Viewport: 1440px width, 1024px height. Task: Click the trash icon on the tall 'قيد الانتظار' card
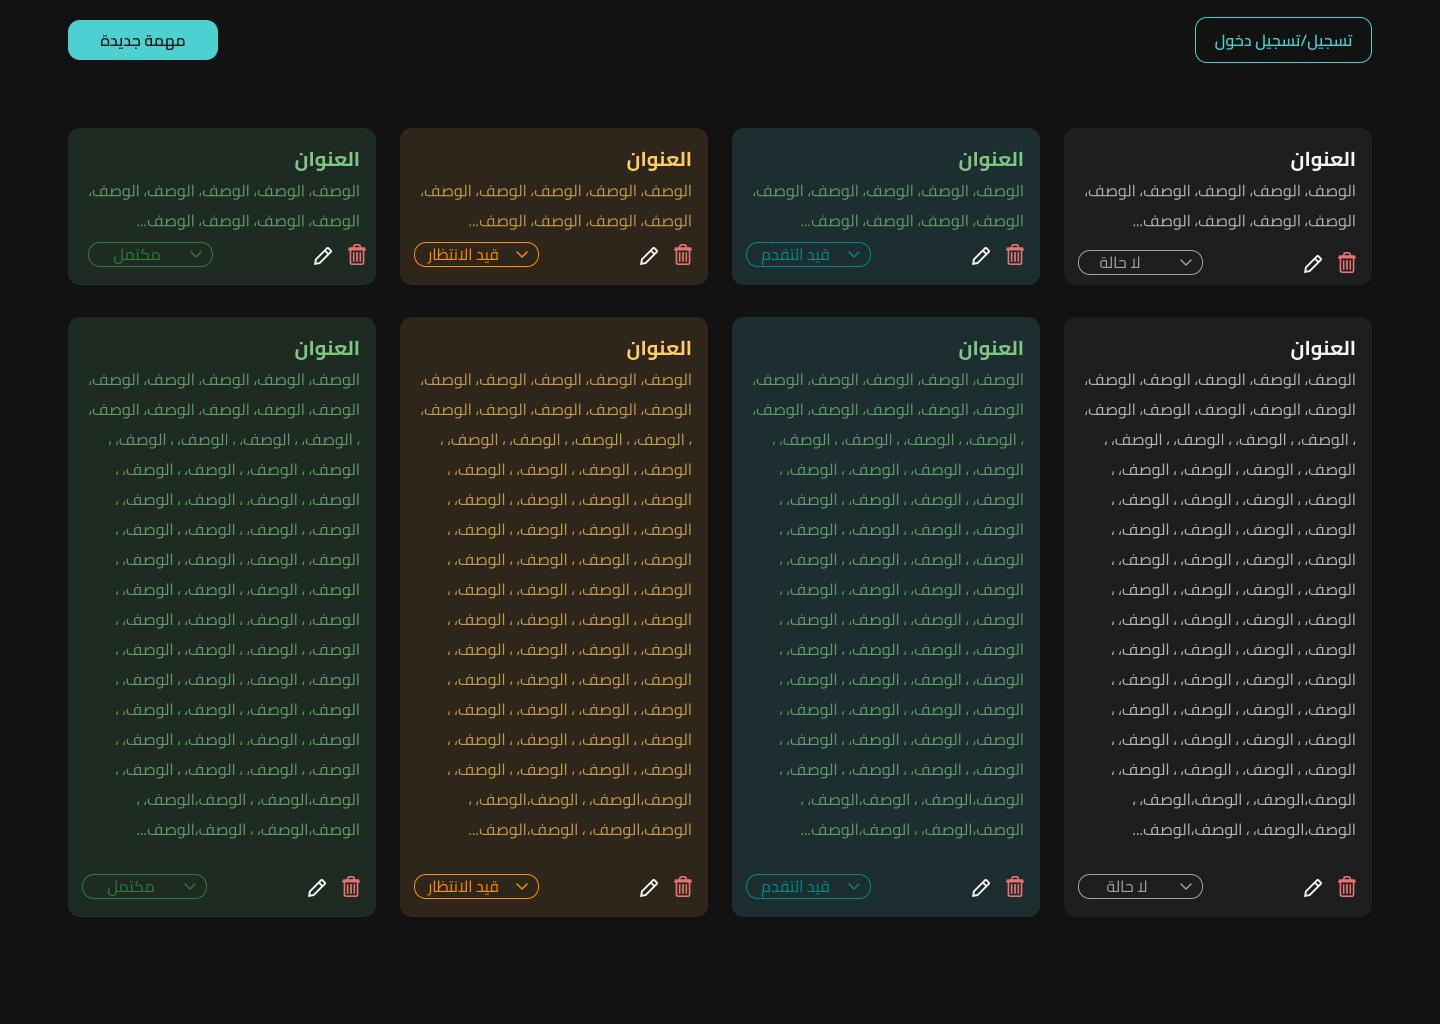coord(683,887)
